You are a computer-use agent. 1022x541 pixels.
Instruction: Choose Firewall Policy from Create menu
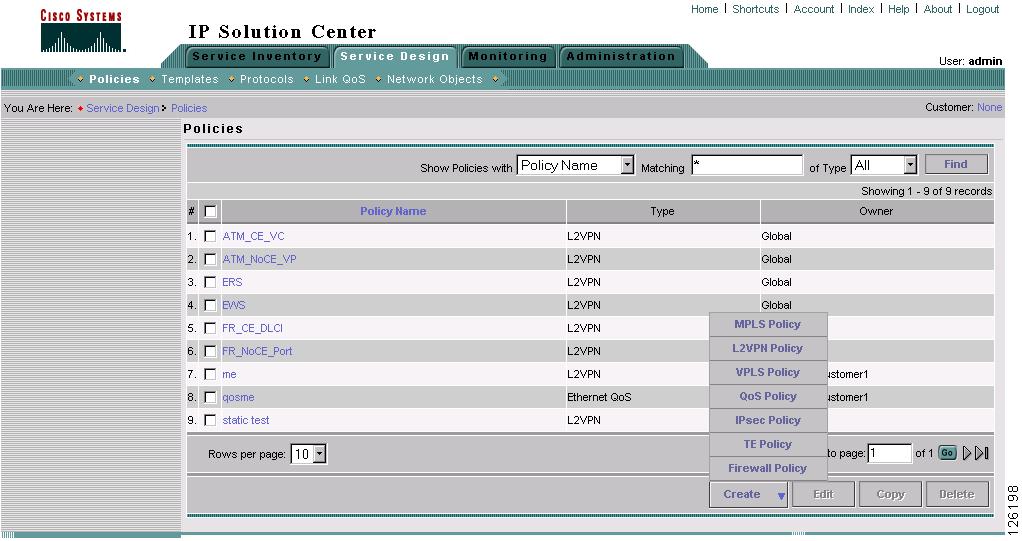pyautogui.click(x=768, y=468)
